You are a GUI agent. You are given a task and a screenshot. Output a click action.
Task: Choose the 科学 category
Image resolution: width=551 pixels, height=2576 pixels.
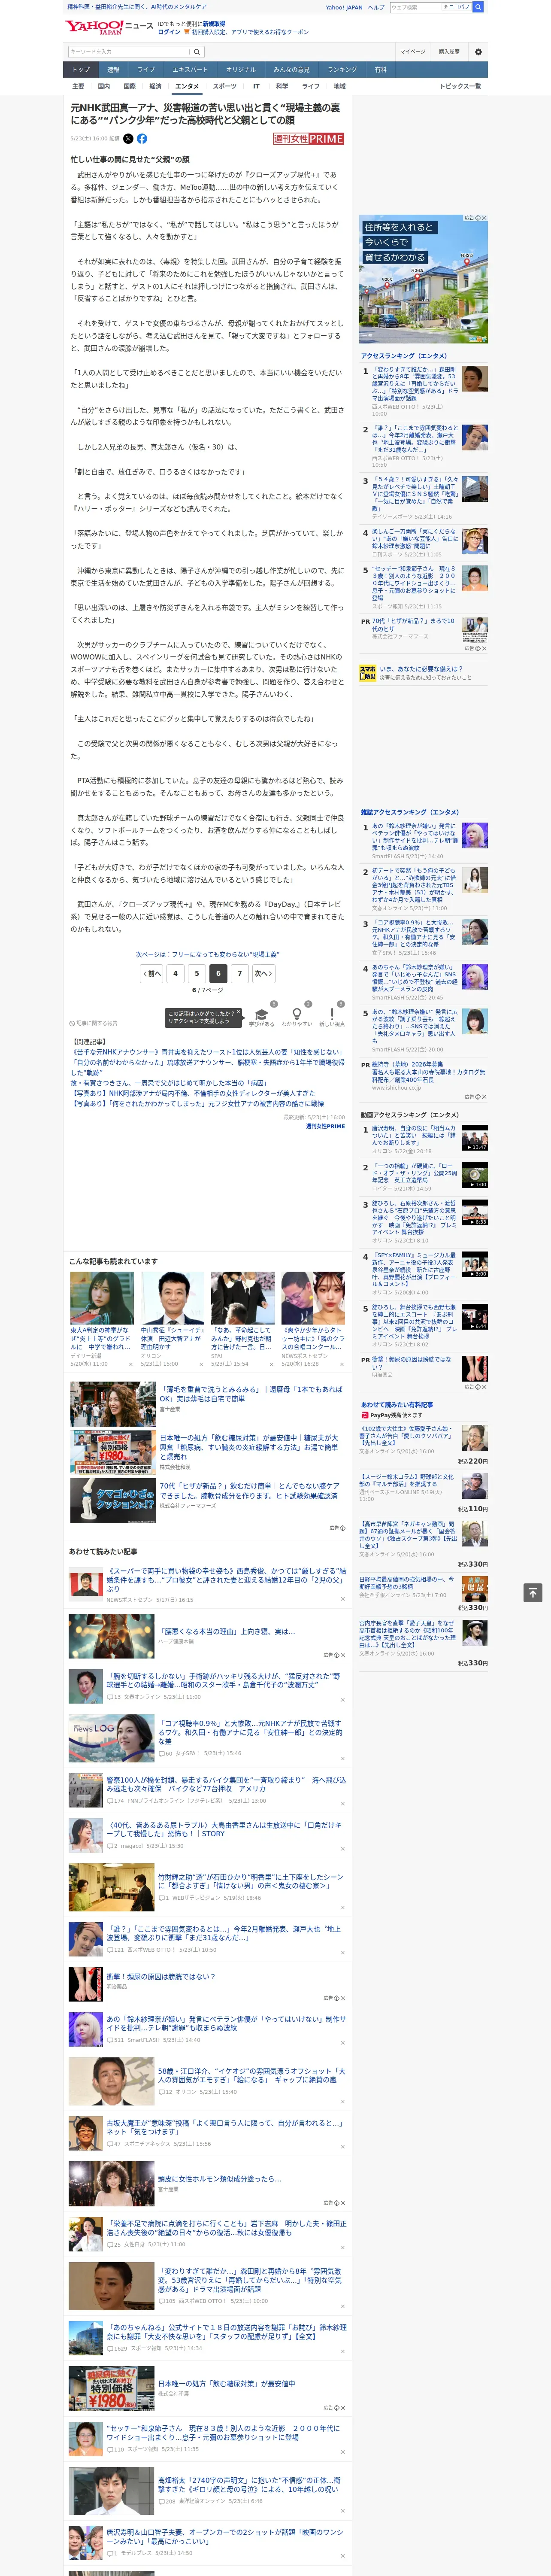click(282, 86)
